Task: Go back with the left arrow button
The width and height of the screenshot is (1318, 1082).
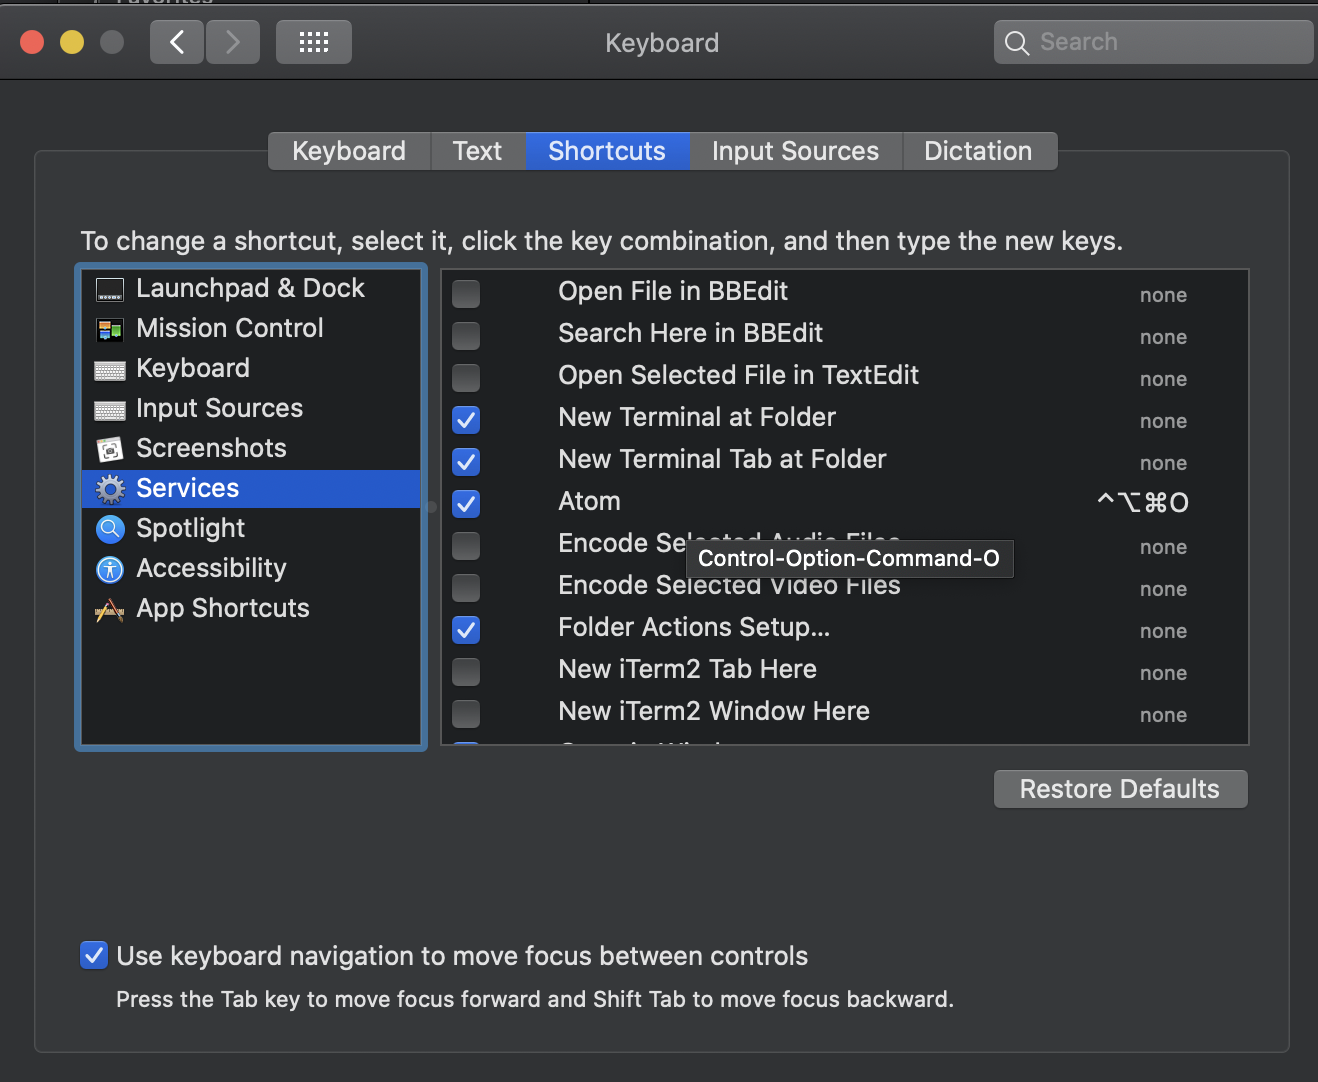Action: [x=177, y=42]
